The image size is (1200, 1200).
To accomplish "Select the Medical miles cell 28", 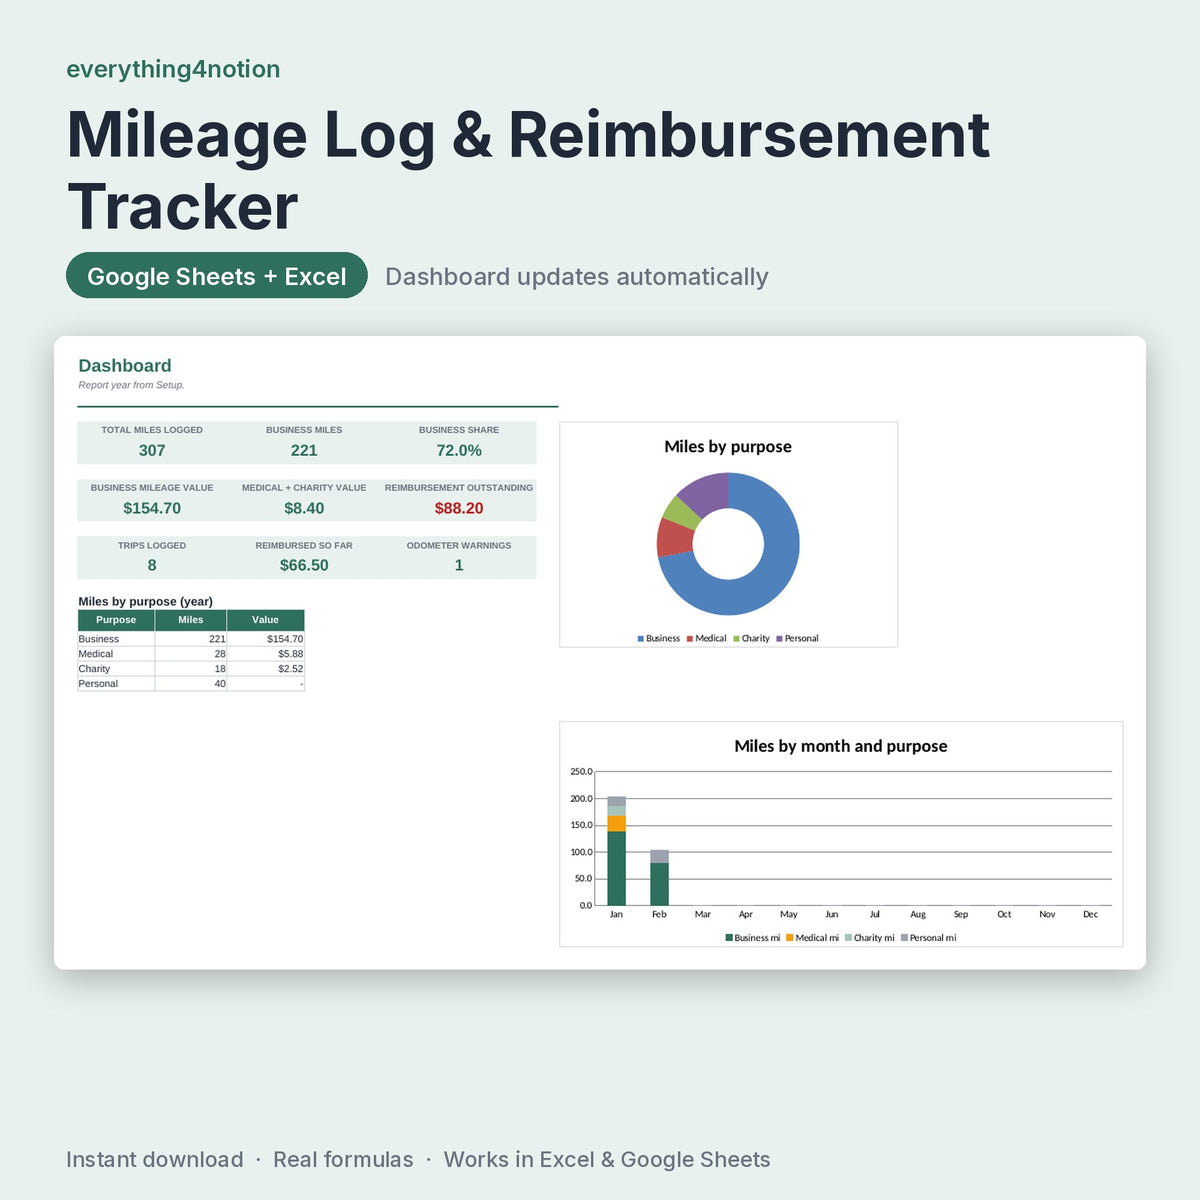I will pyautogui.click(x=191, y=654).
